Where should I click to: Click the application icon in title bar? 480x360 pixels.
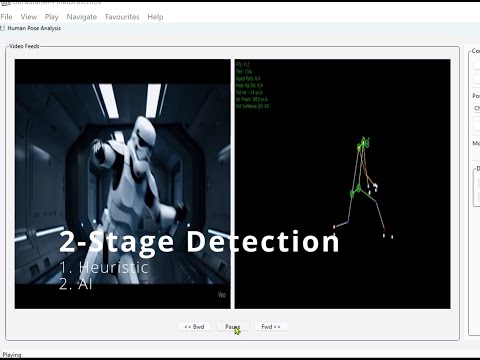click(x=5, y=3)
